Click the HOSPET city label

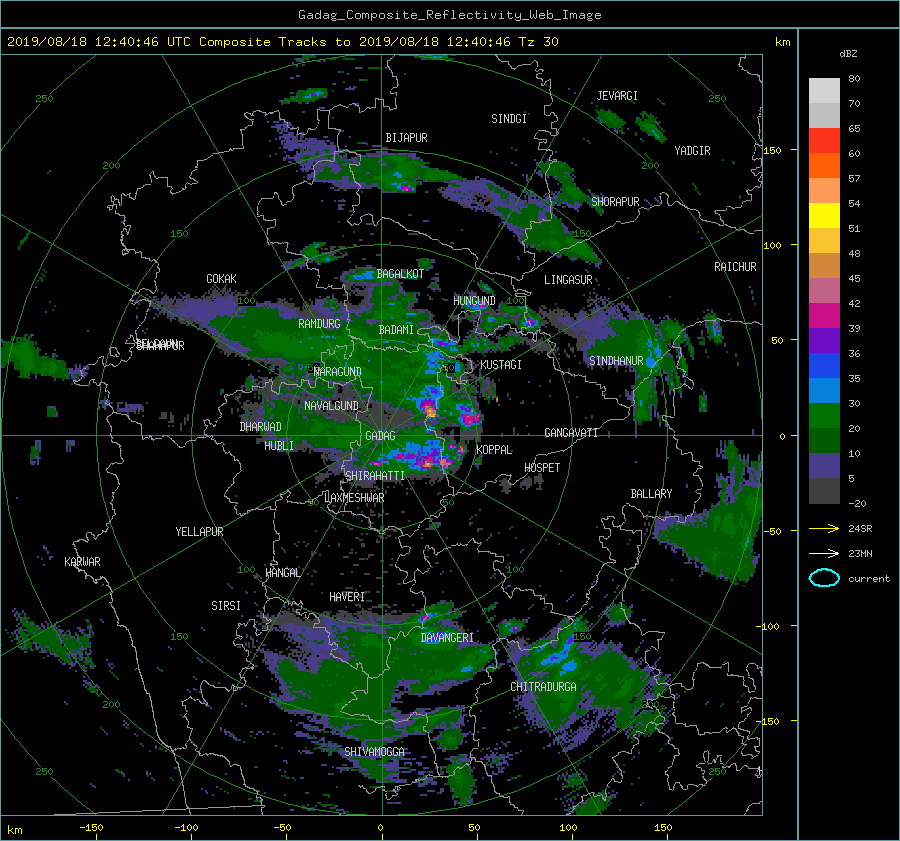coord(542,468)
